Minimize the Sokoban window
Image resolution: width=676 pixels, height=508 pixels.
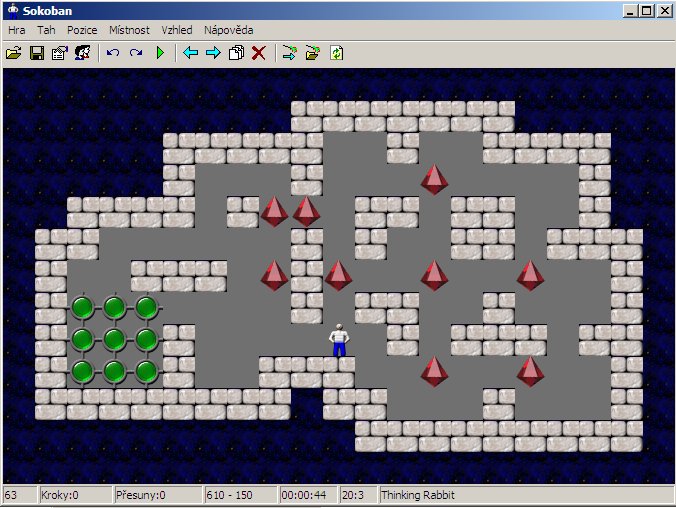pyautogui.click(x=630, y=11)
